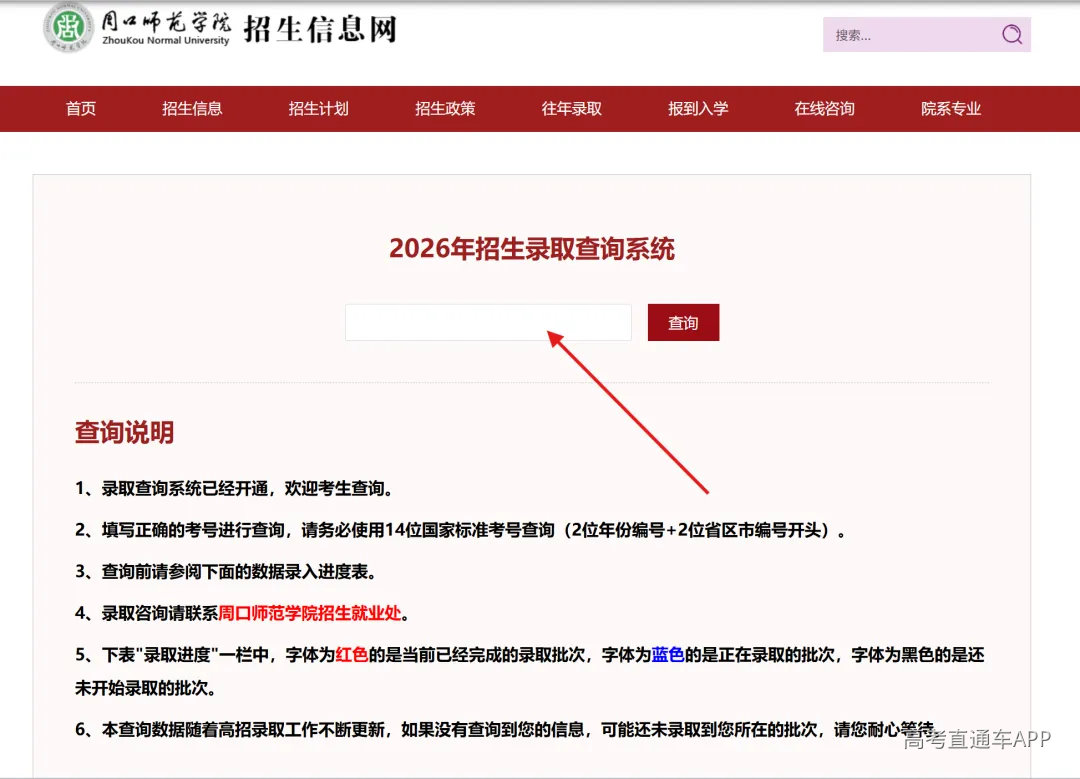Open the 周口师范学院招生就业处 red link
Viewport: 1080px width, 779px height.
pyautogui.click(x=310, y=613)
